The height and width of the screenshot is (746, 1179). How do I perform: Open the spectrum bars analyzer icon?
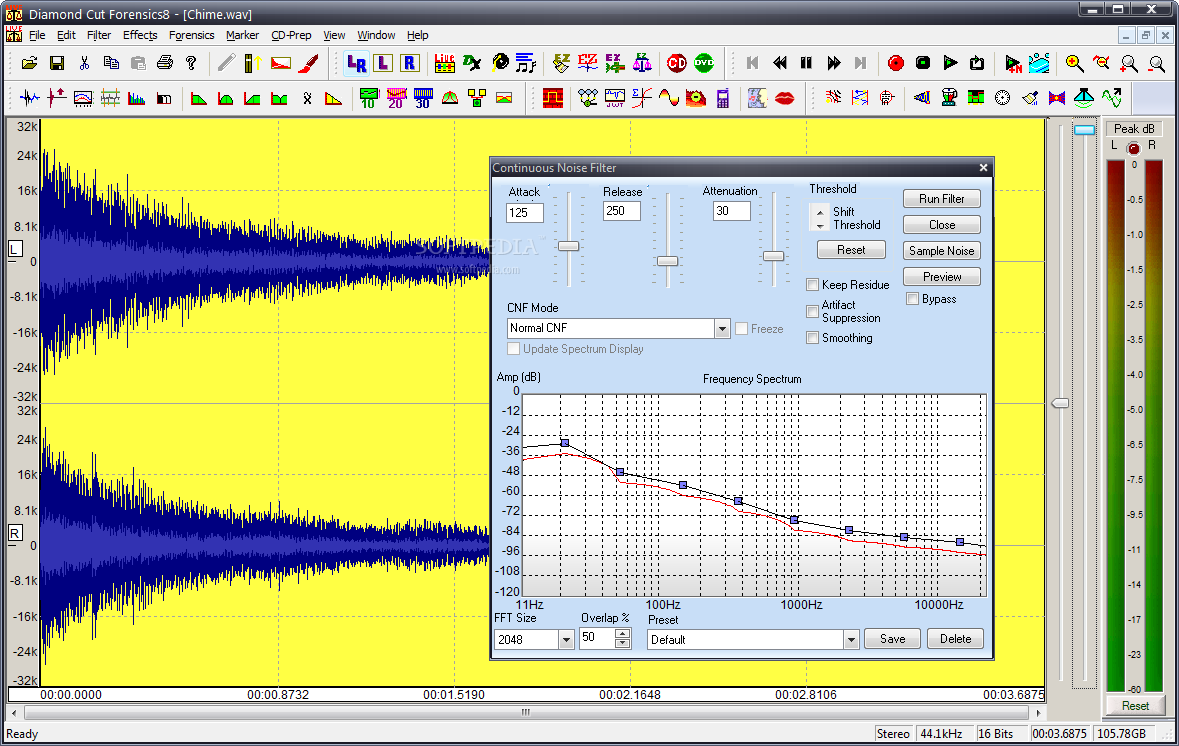[136, 99]
